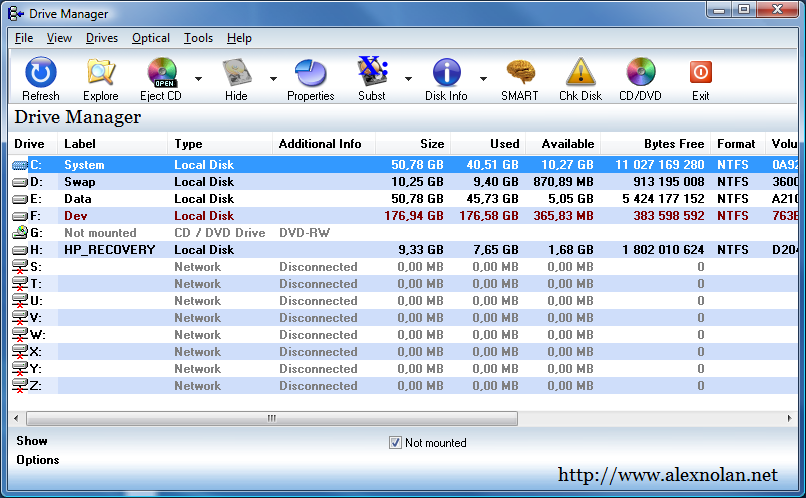This screenshot has width=806, height=498.
Task: Open the Tools menu
Action: point(198,38)
